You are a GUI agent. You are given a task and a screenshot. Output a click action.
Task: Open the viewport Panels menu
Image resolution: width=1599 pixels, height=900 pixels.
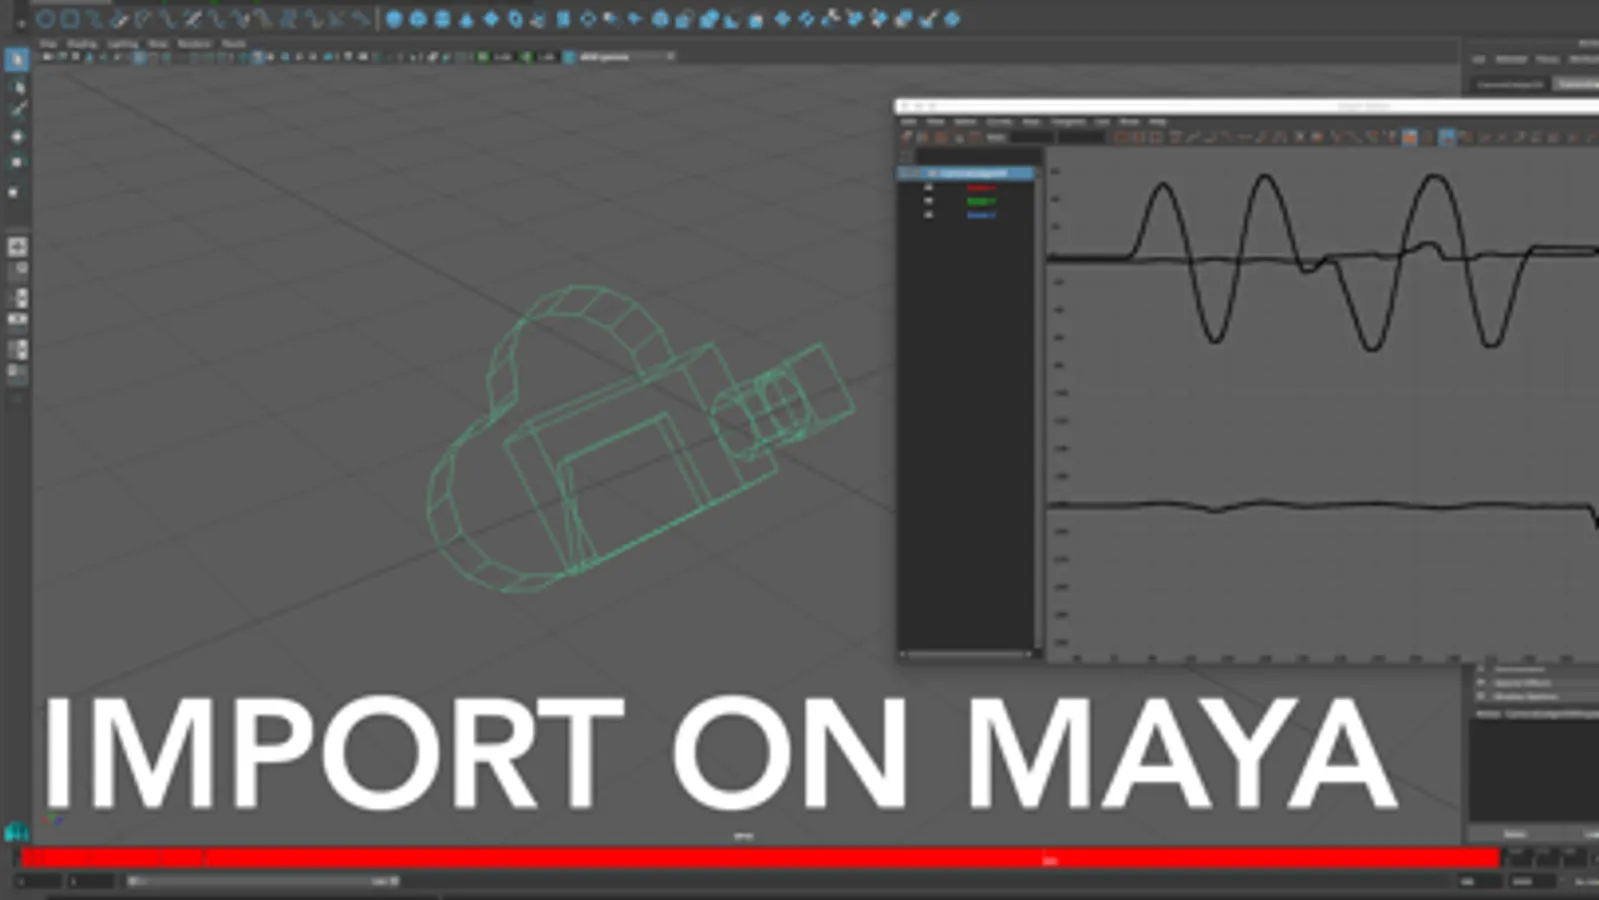233,44
